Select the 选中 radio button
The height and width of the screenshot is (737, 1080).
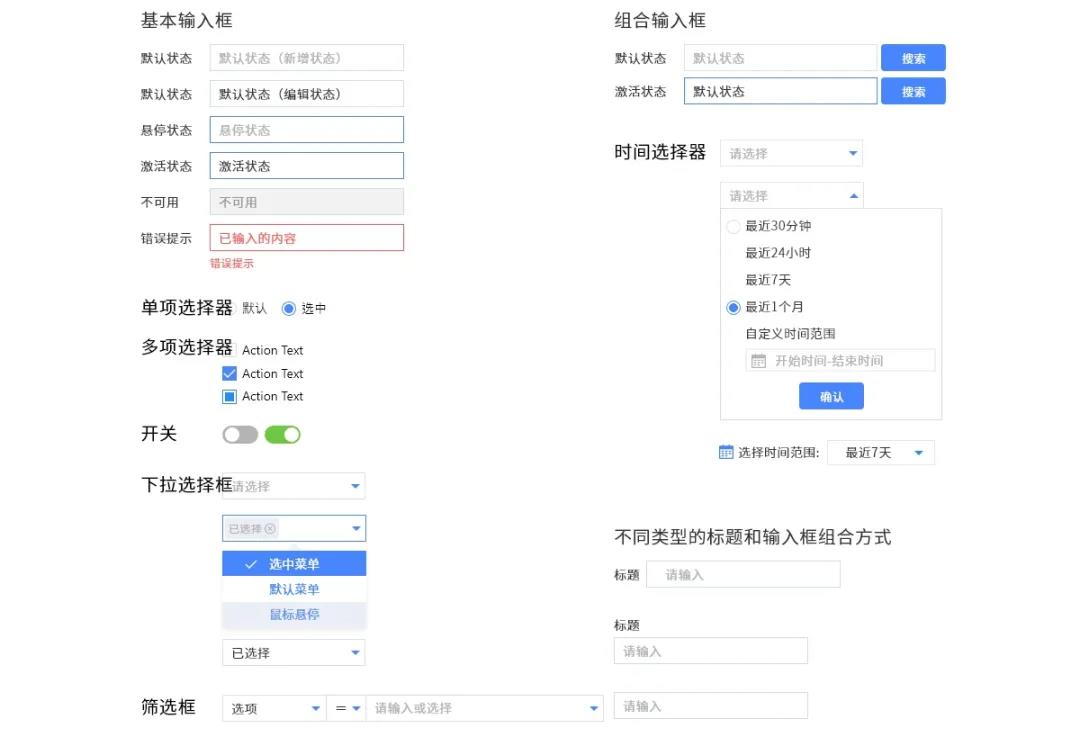coord(289,308)
